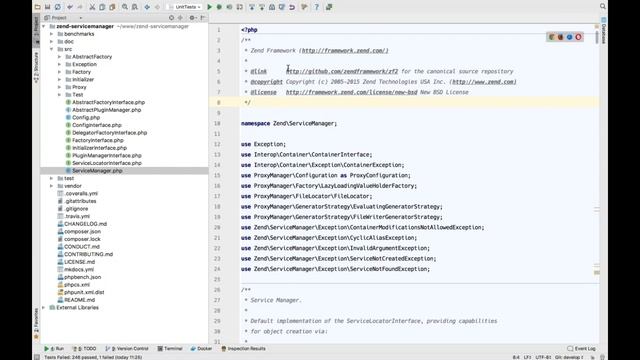Start debugging with the green bug icon

click(219, 7)
